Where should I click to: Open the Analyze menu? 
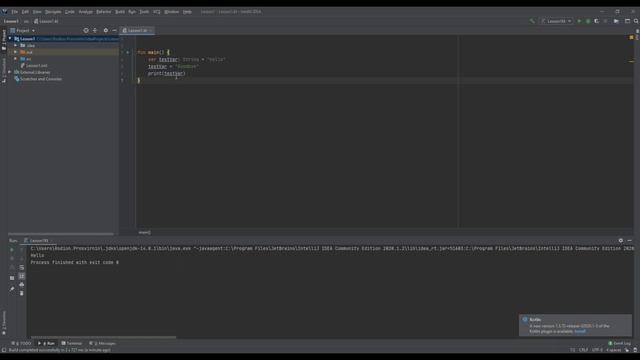[x=86, y=12]
